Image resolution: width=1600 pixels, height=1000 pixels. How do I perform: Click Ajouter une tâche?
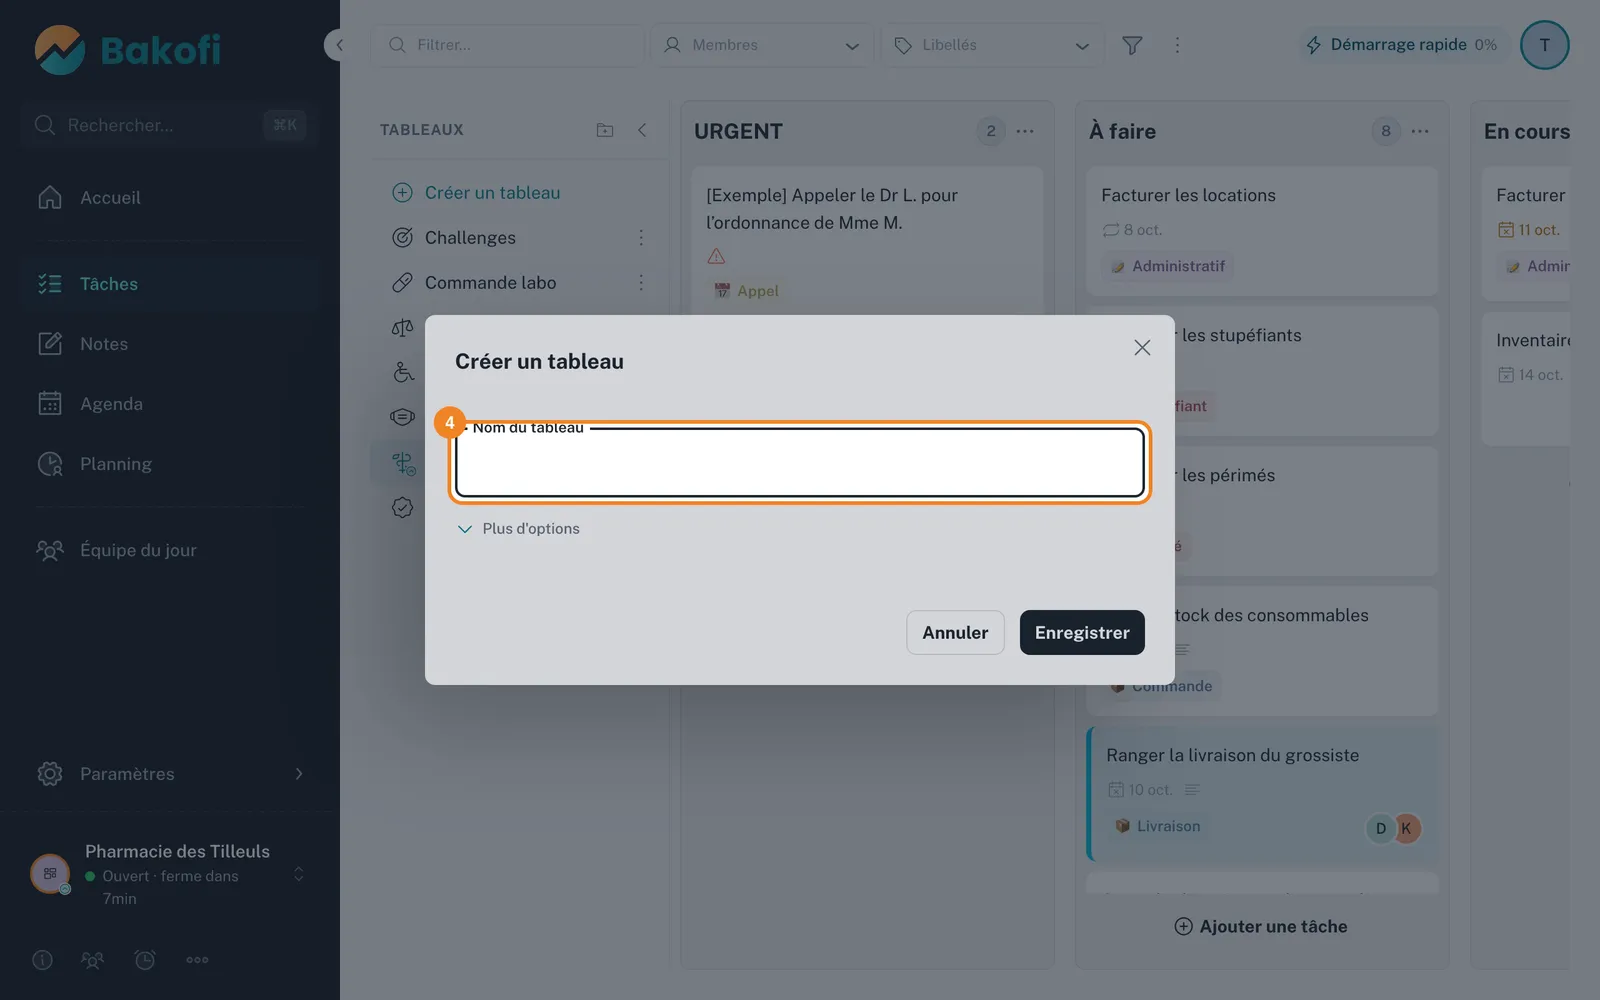[x=1261, y=927]
